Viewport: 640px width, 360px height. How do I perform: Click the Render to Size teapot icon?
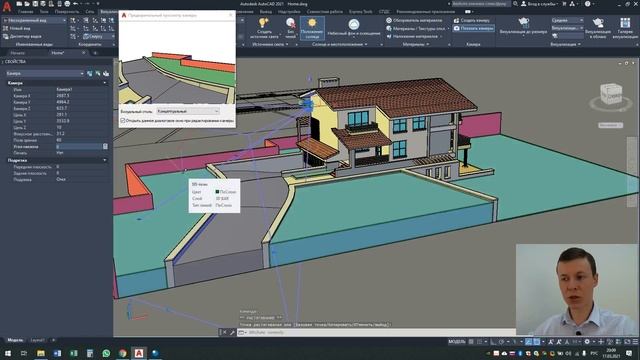pos(523,22)
